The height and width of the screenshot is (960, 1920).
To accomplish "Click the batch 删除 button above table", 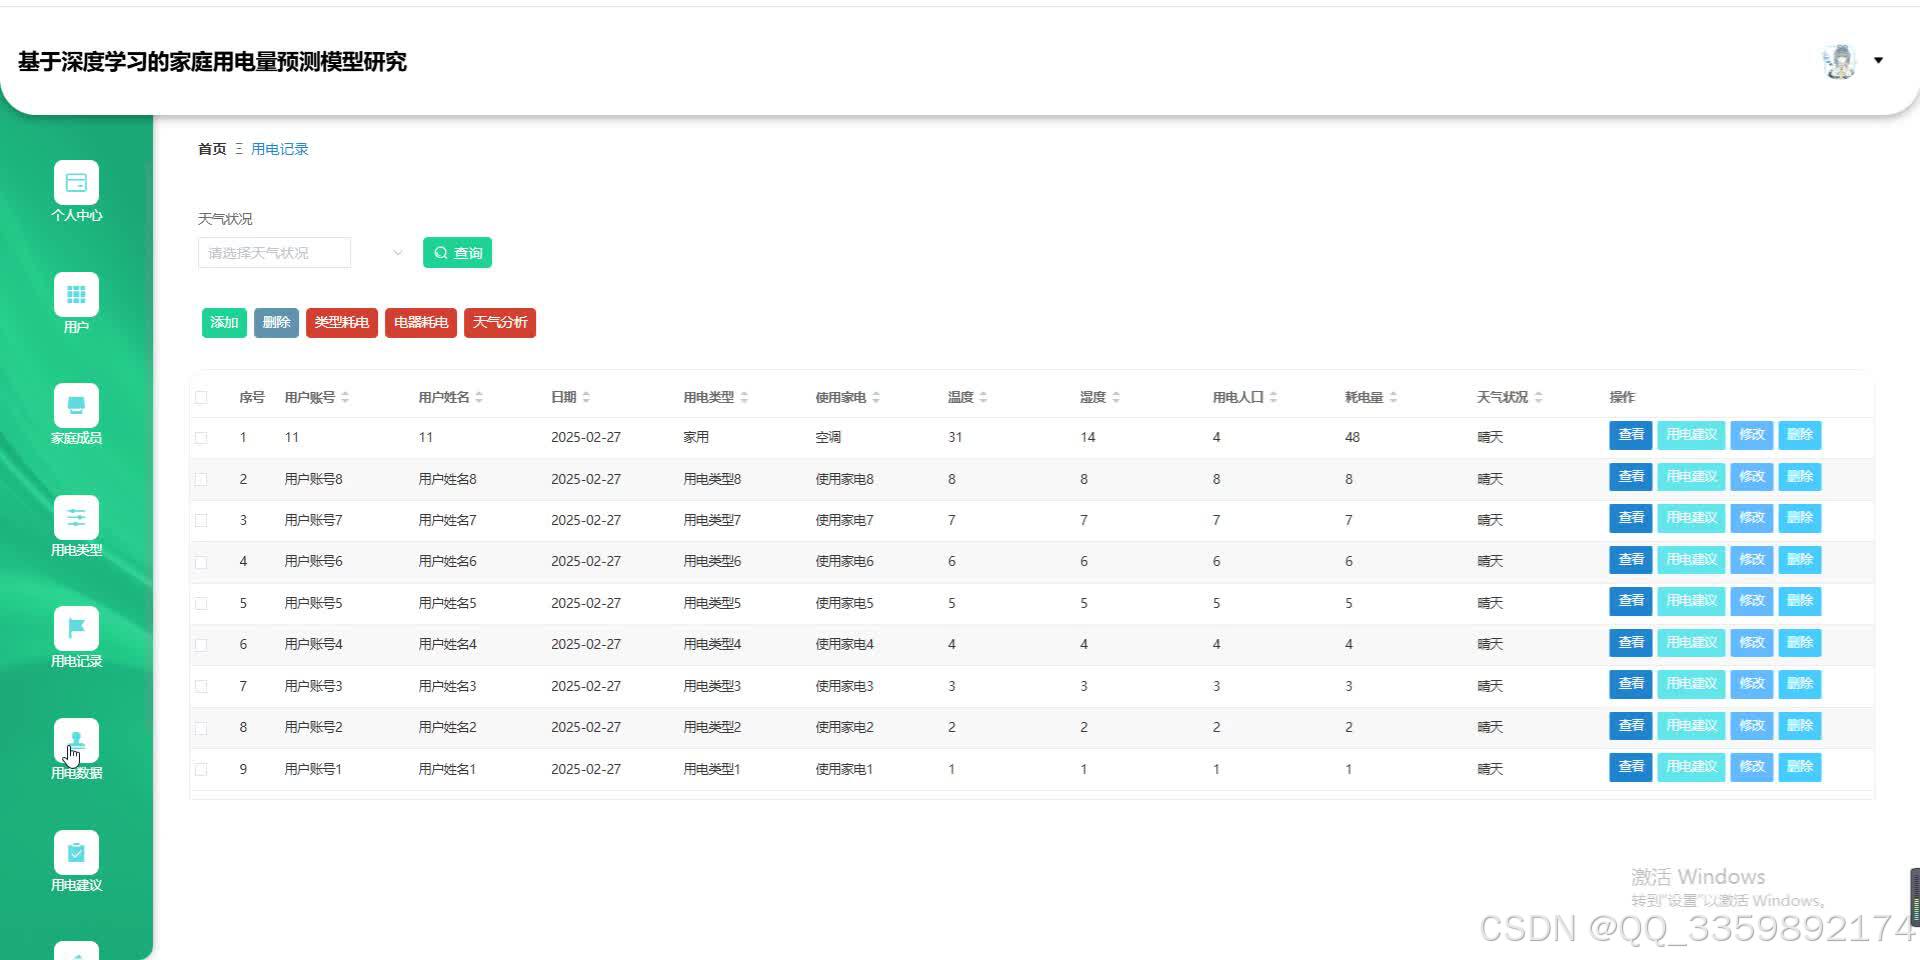I will click(x=276, y=322).
